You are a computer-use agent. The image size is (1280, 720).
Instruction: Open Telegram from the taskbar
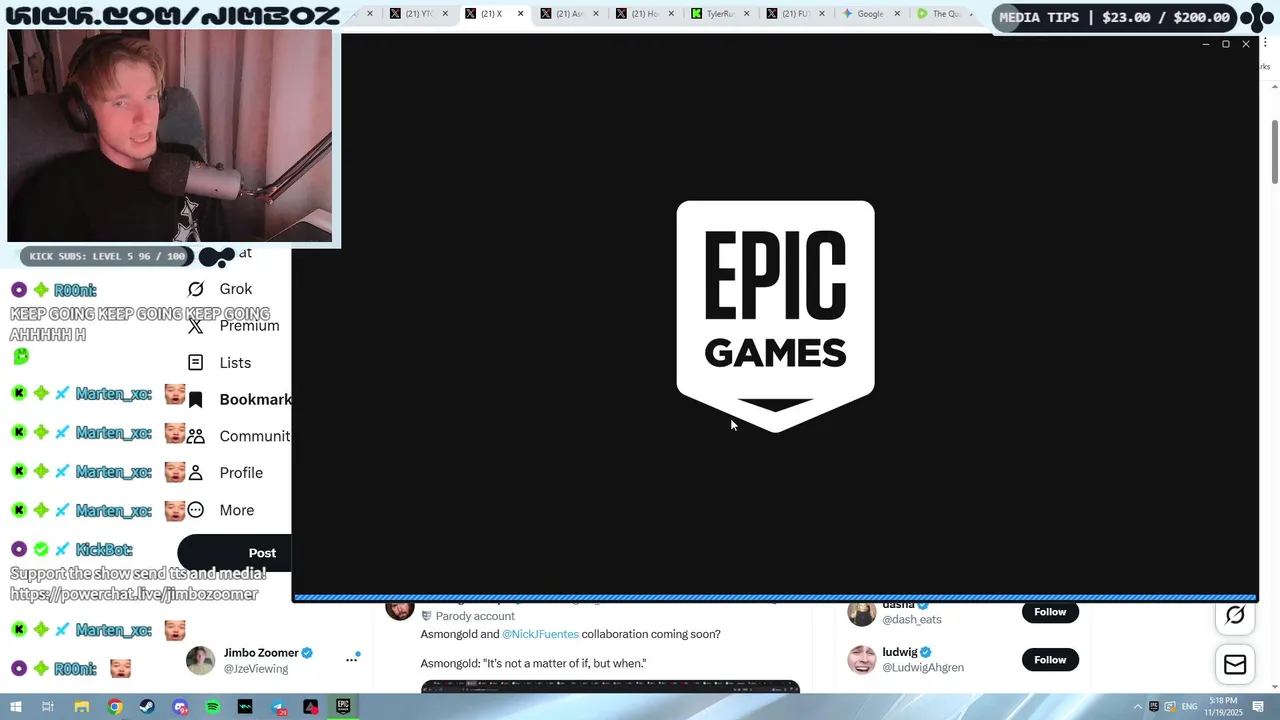click(x=278, y=707)
